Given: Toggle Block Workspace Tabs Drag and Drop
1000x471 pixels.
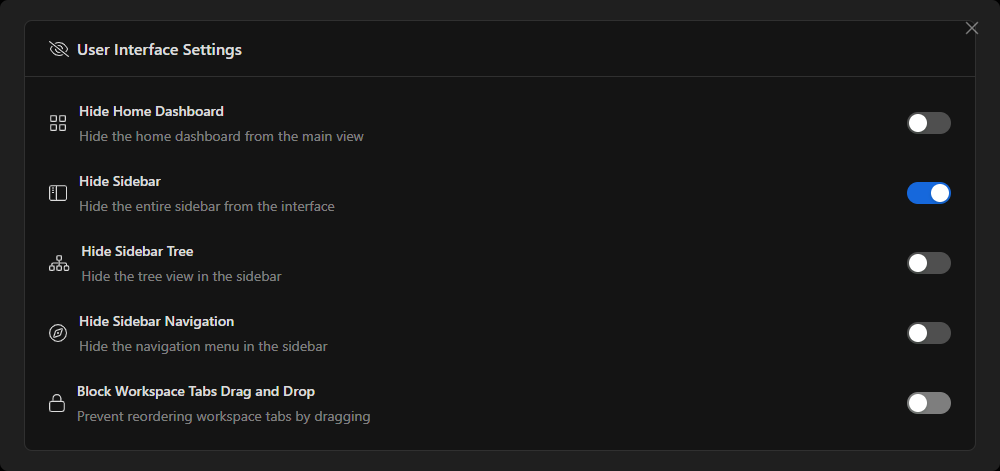Looking at the screenshot, I should point(928,403).
